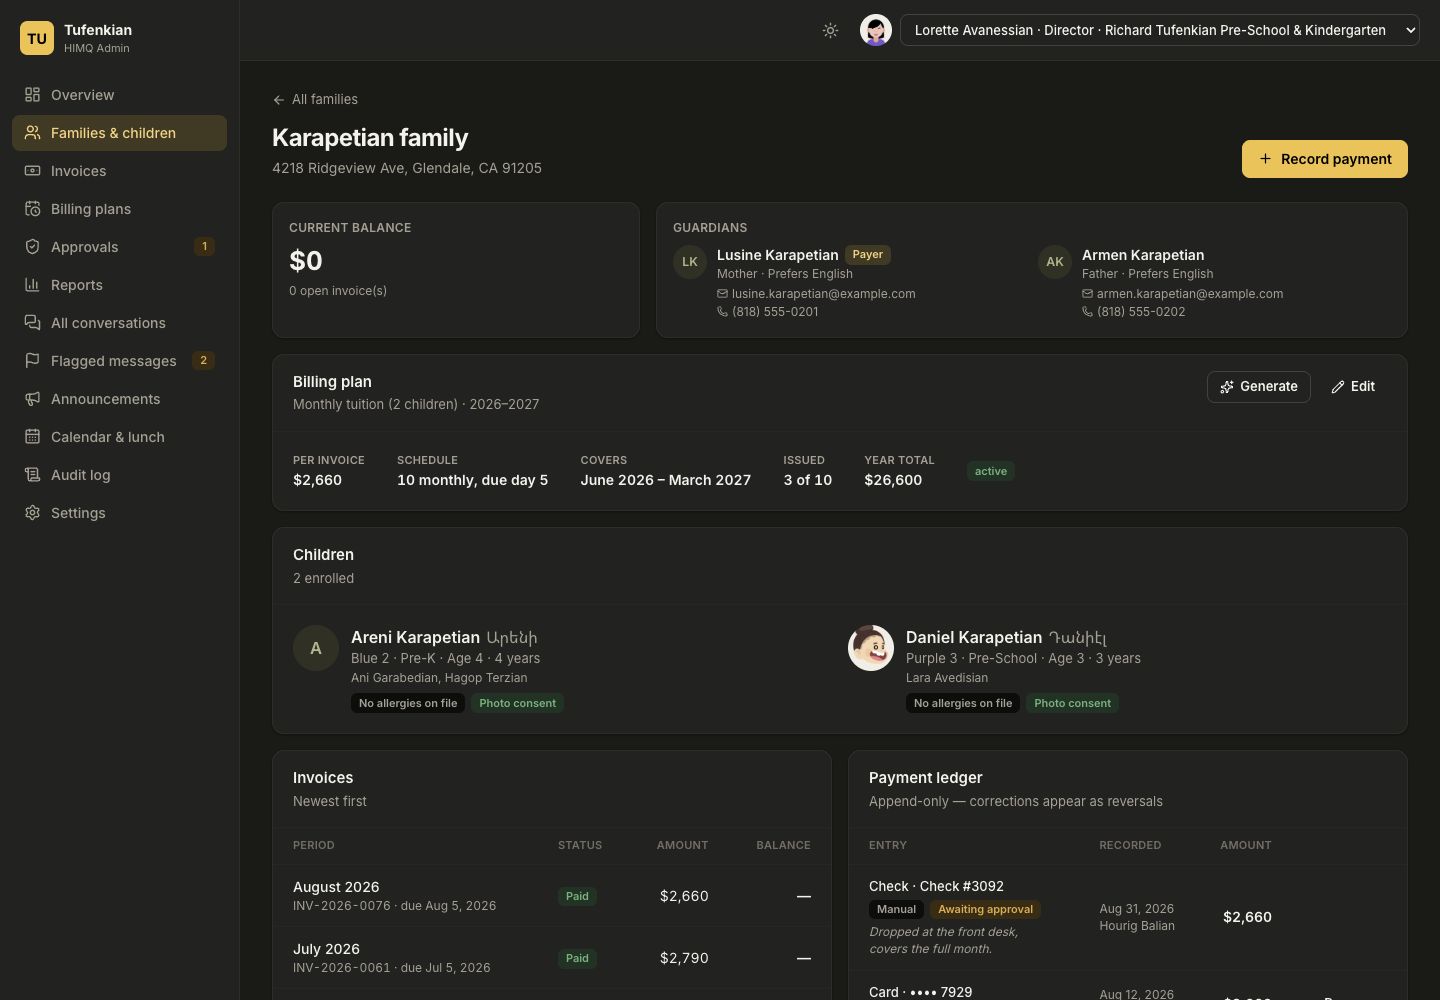This screenshot has width=1440, height=1000.
Task: Open the Lorette Avanessian role dropdown
Action: pyautogui.click(x=1160, y=30)
